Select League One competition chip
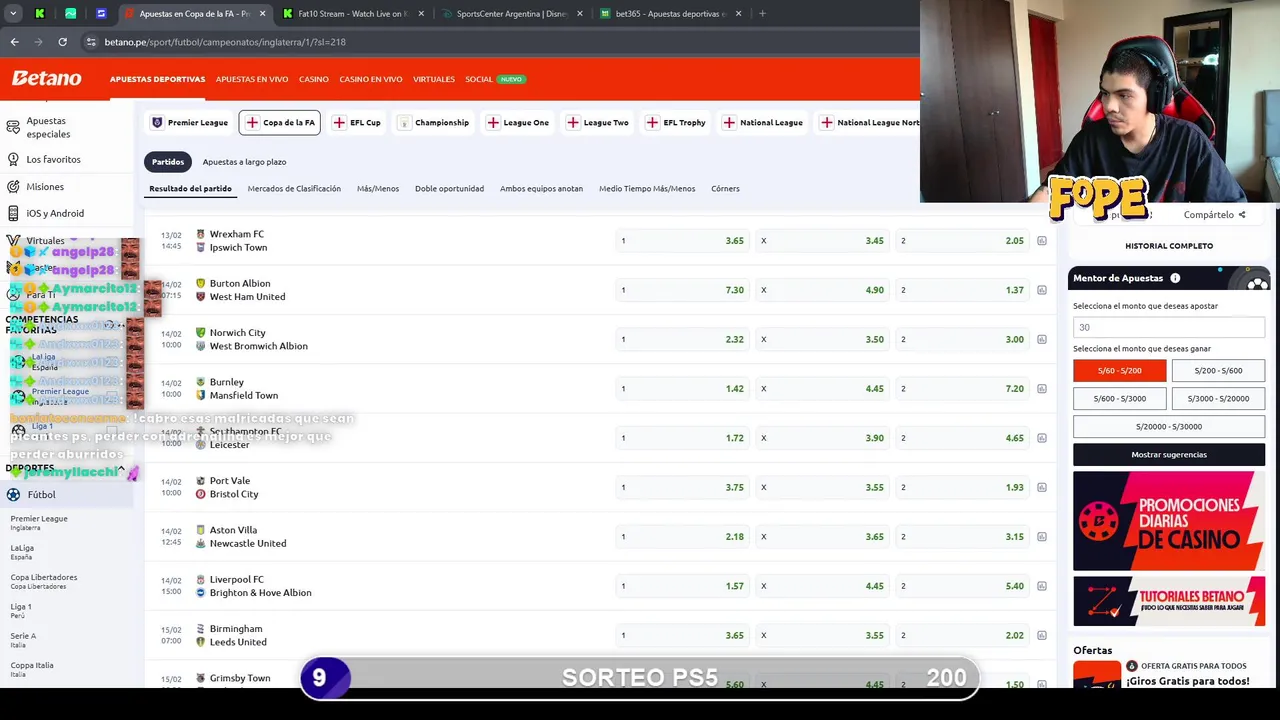1280x720 pixels. pyautogui.click(x=518, y=122)
